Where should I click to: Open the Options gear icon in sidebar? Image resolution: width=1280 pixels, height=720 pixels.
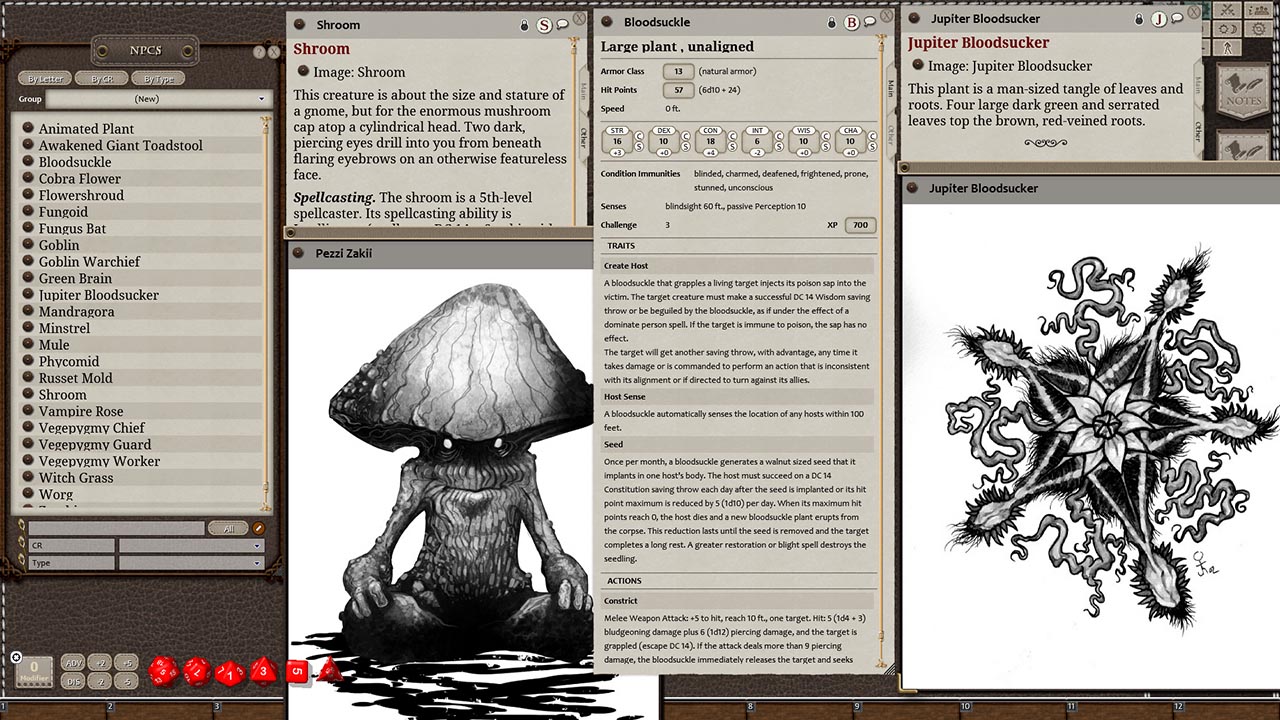click(1258, 29)
